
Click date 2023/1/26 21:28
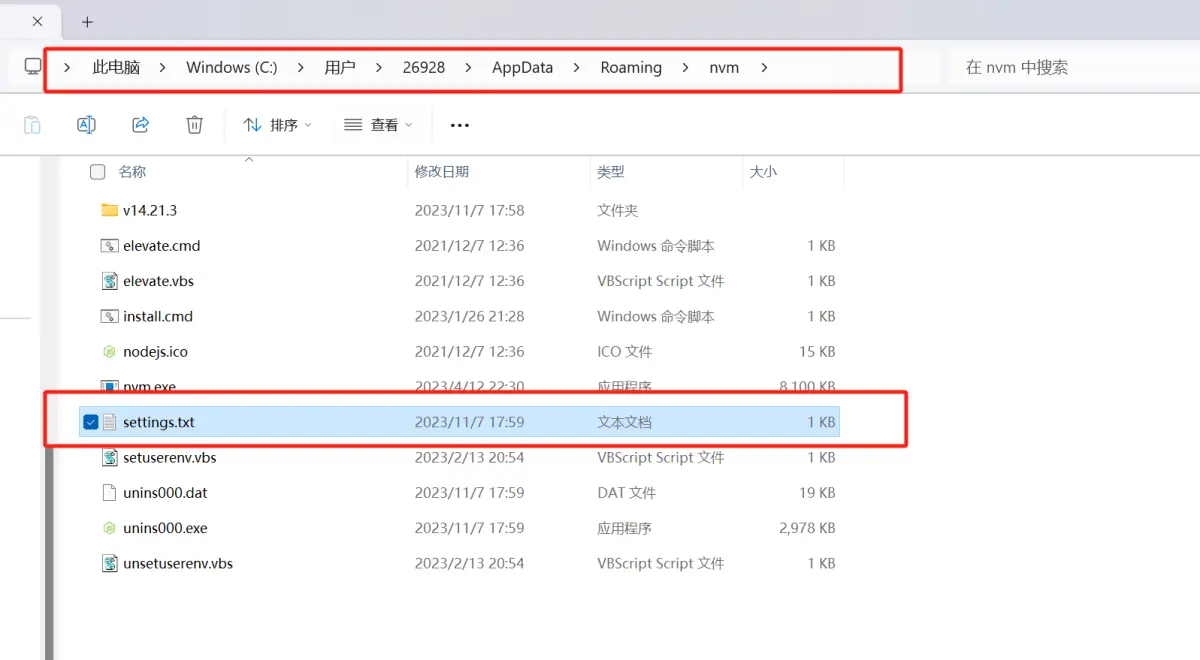469,316
